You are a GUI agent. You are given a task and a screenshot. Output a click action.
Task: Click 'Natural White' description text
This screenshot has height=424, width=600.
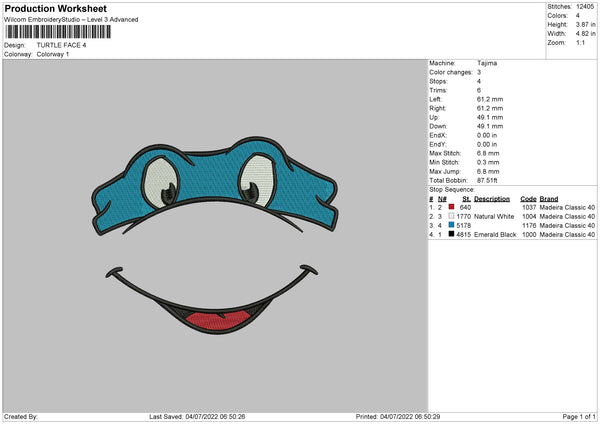click(x=494, y=217)
